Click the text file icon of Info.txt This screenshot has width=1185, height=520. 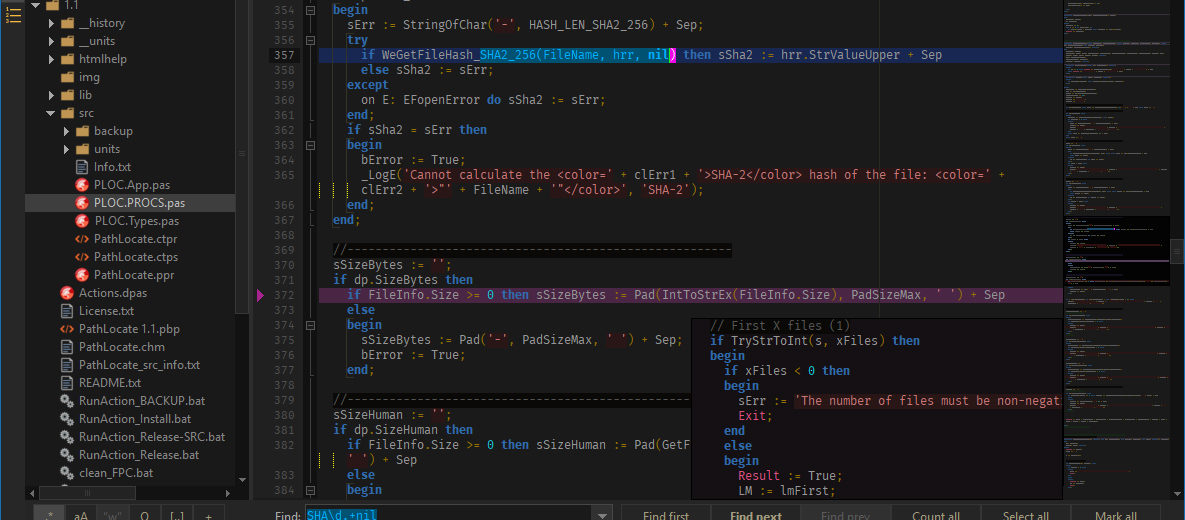(x=82, y=167)
